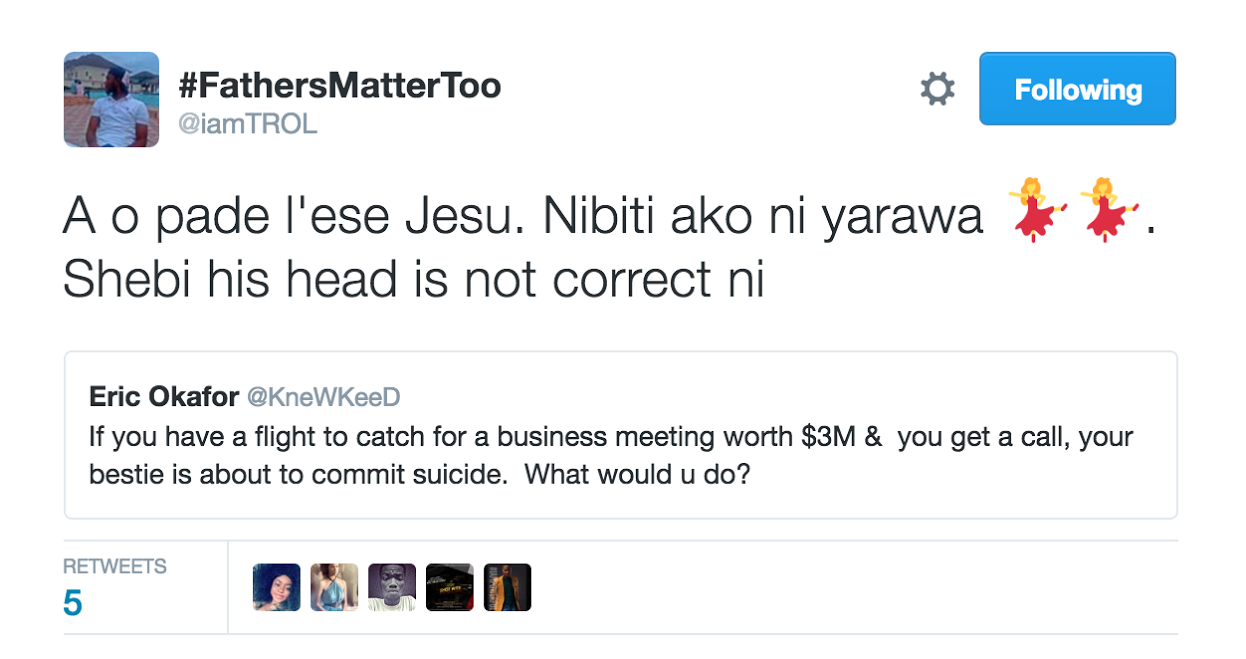Viewport: 1246px width, 659px height.
Task: Open retweeter avatar with blue halter top
Action: 334,588
